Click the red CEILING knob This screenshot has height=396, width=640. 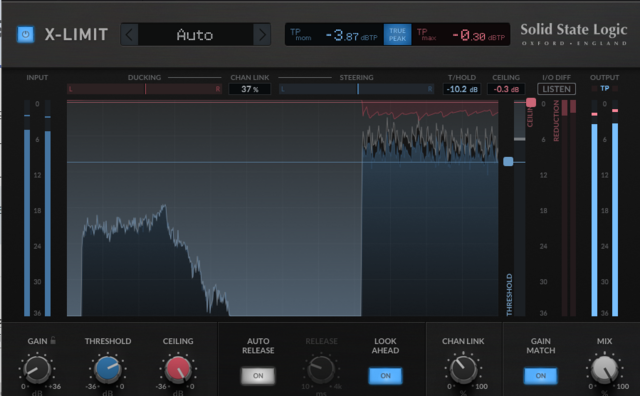tap(178, 369)
